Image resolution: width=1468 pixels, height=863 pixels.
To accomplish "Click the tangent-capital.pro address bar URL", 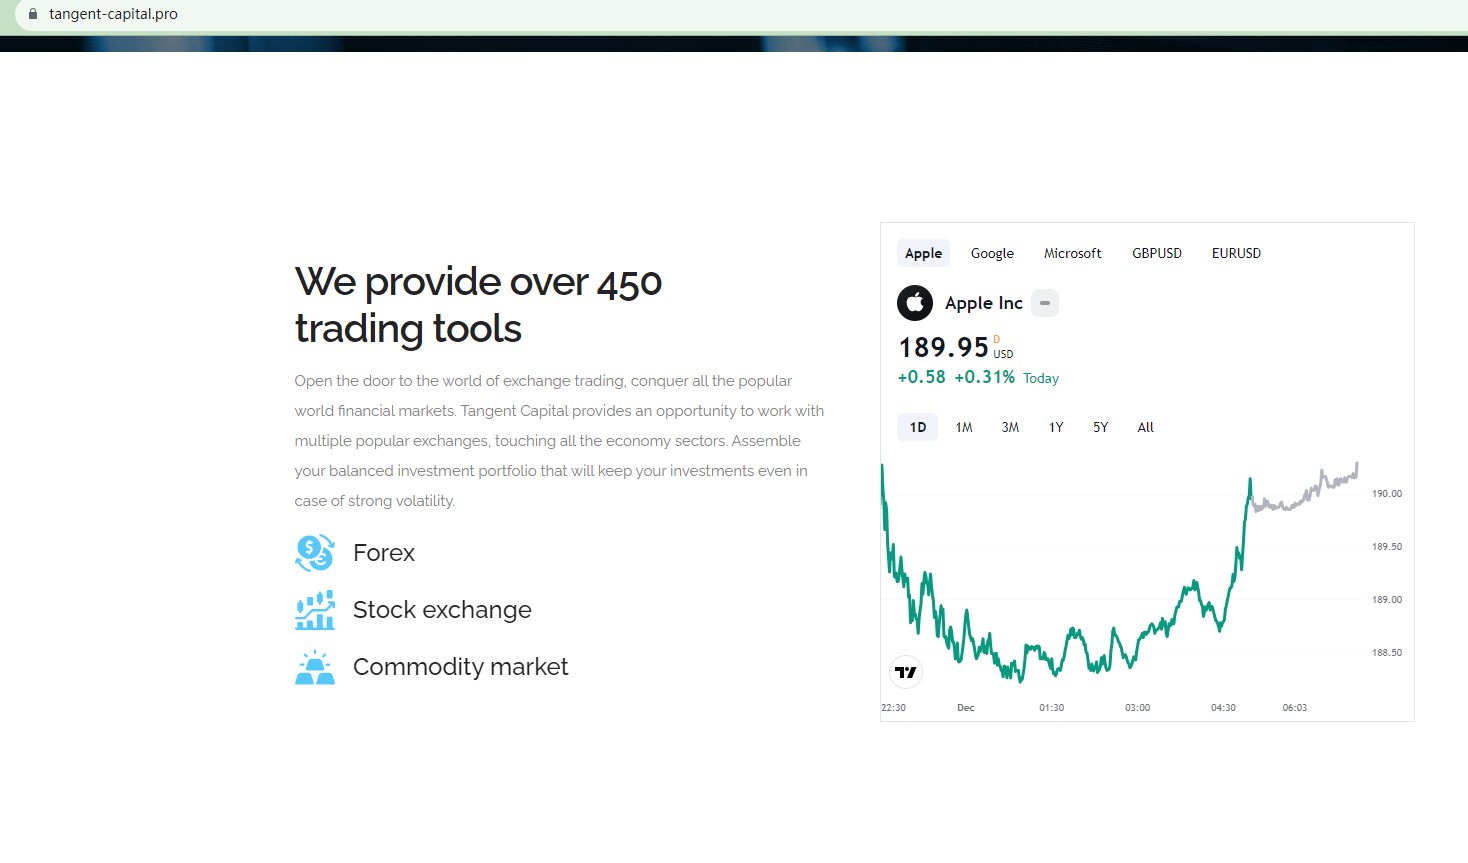I will point(113,14).
